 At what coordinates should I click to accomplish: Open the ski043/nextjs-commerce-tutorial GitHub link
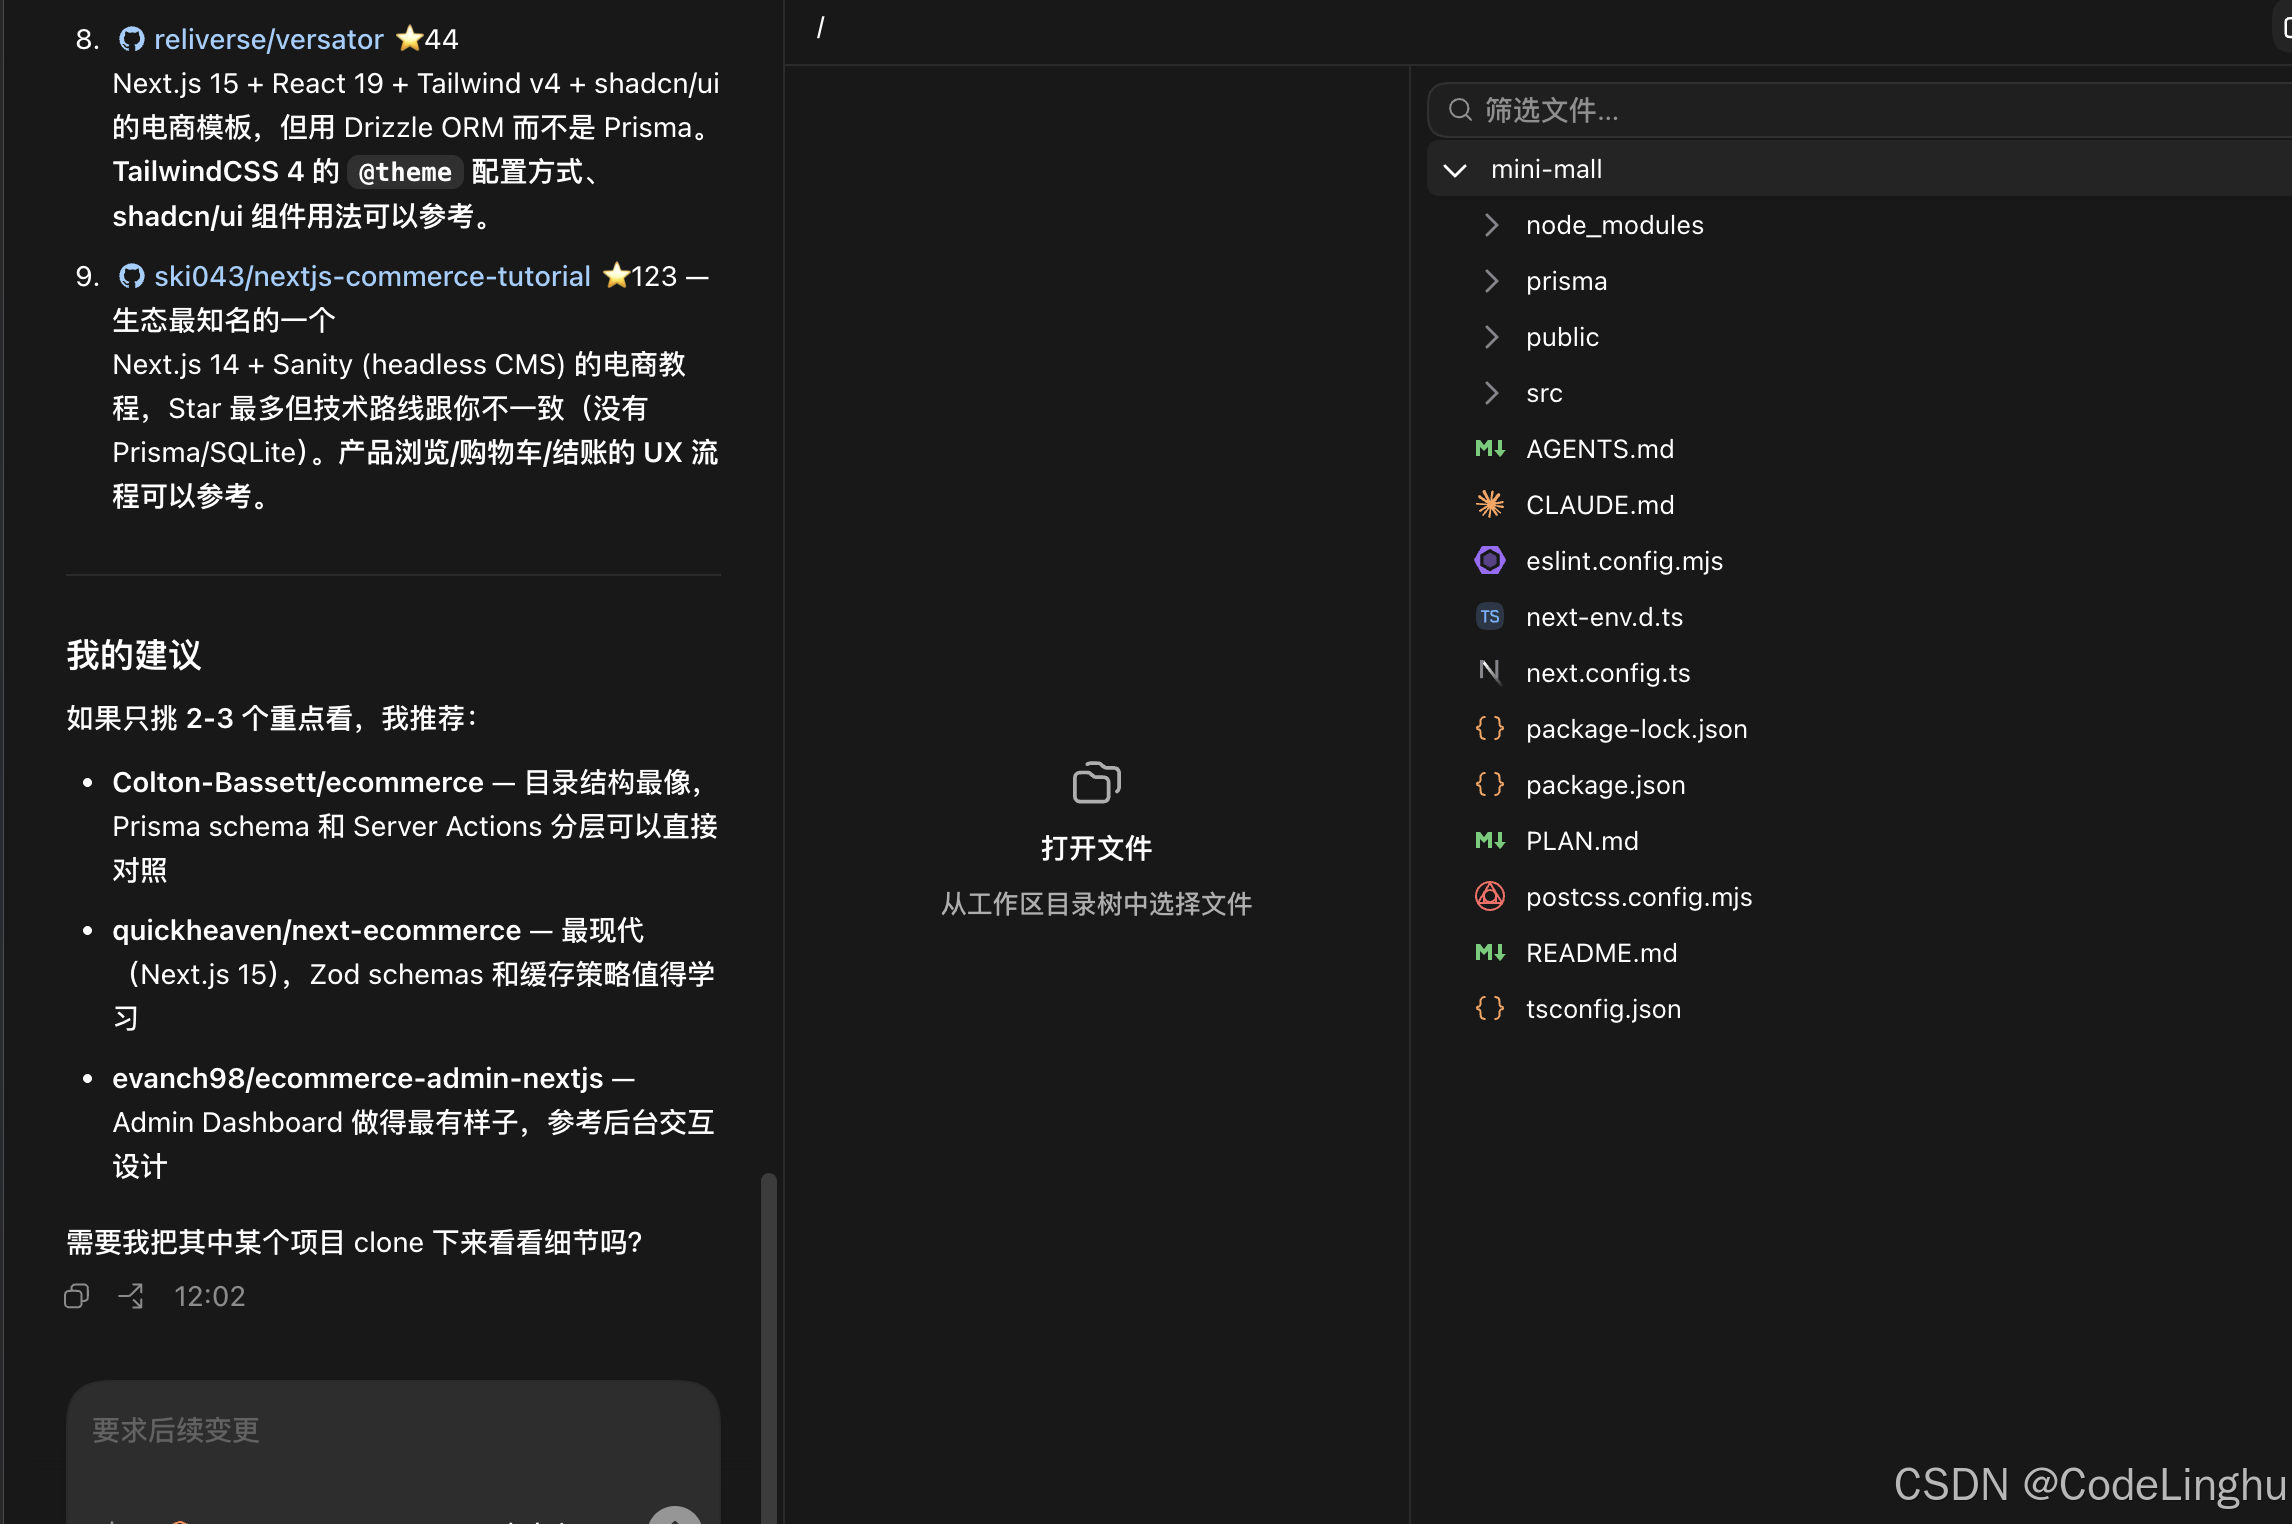point(372,276)
